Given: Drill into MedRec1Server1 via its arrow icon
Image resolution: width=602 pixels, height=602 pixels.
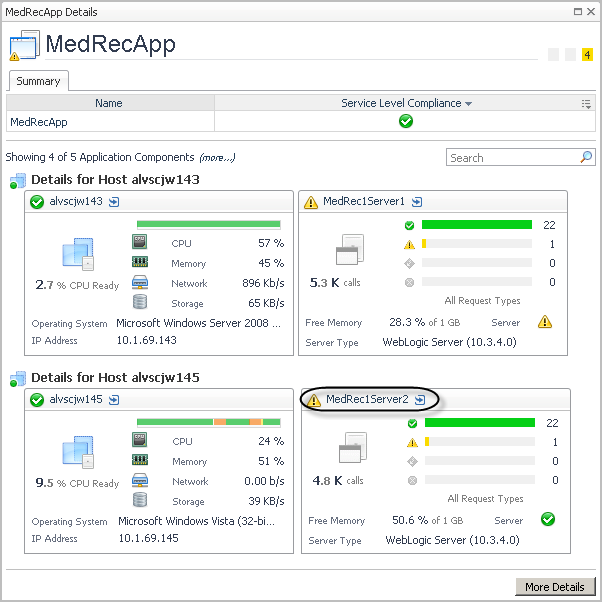Looking at the screenshot, I should [417, 202].
